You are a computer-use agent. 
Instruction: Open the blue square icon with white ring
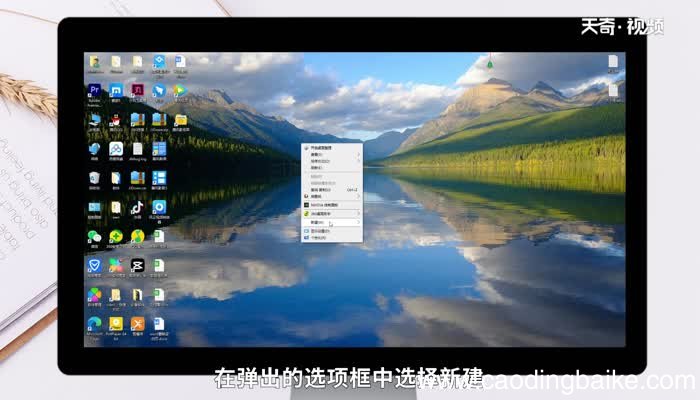point(159,207)
